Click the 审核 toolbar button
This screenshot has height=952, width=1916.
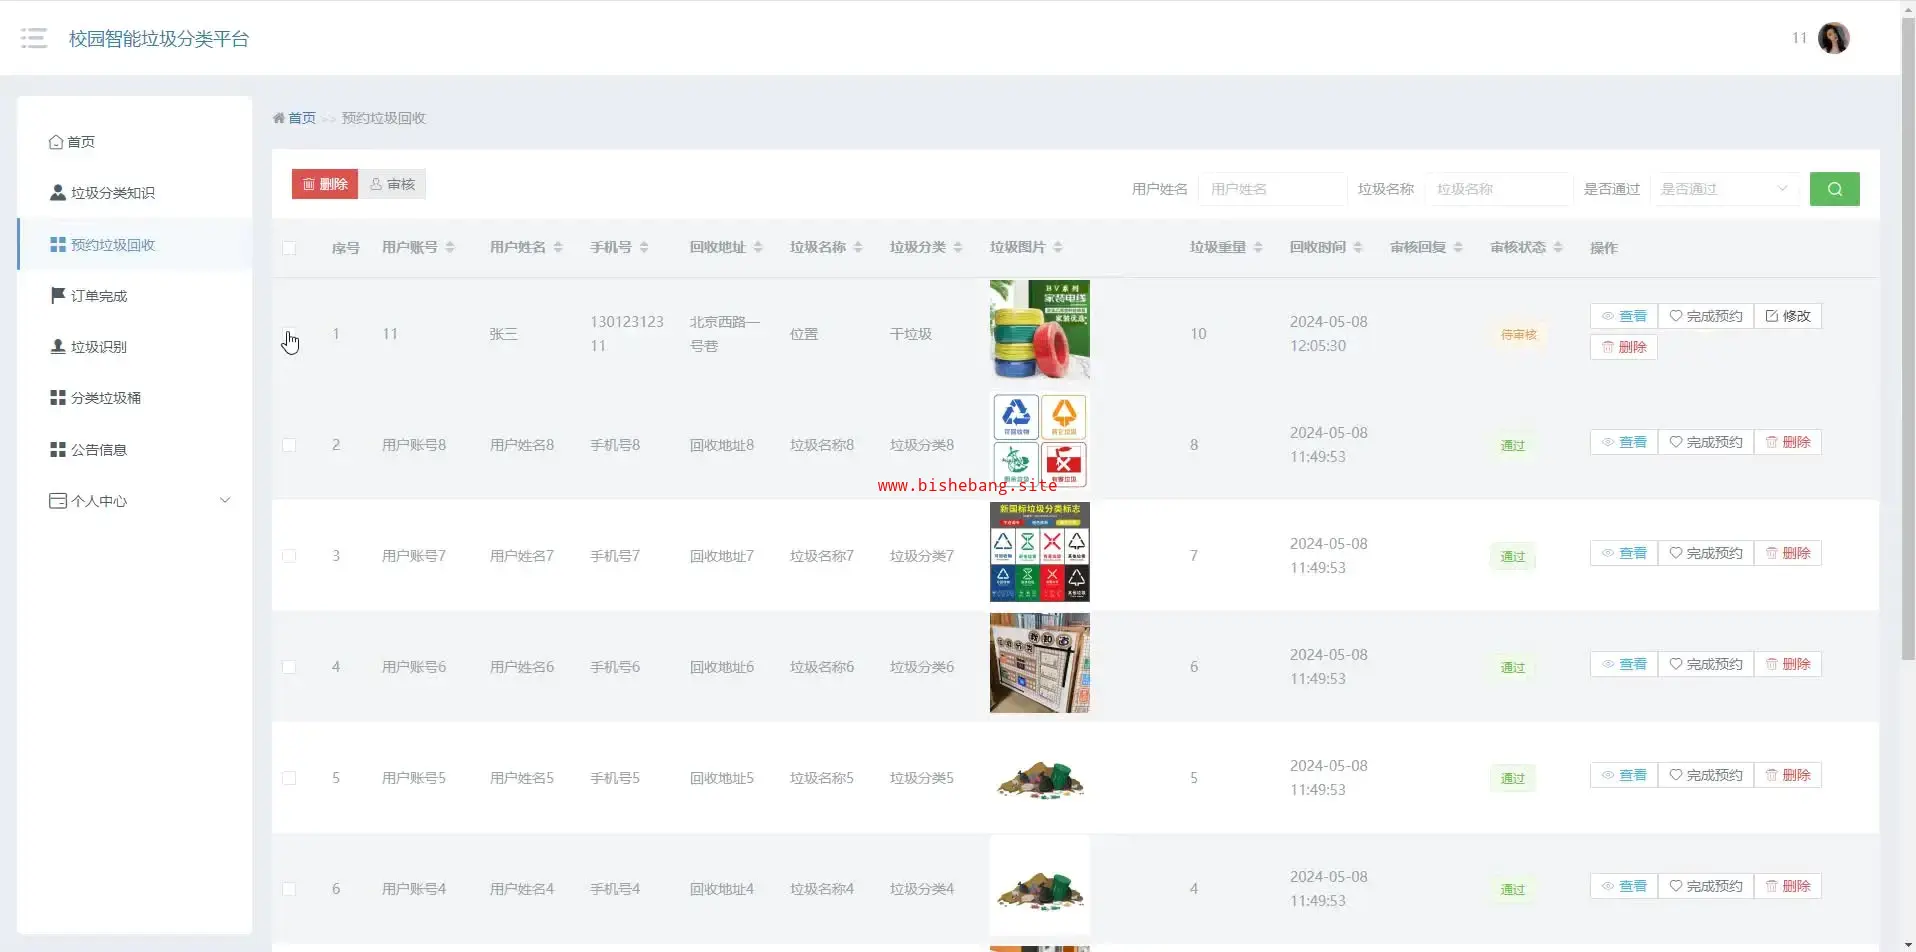[x=392, y=184]
